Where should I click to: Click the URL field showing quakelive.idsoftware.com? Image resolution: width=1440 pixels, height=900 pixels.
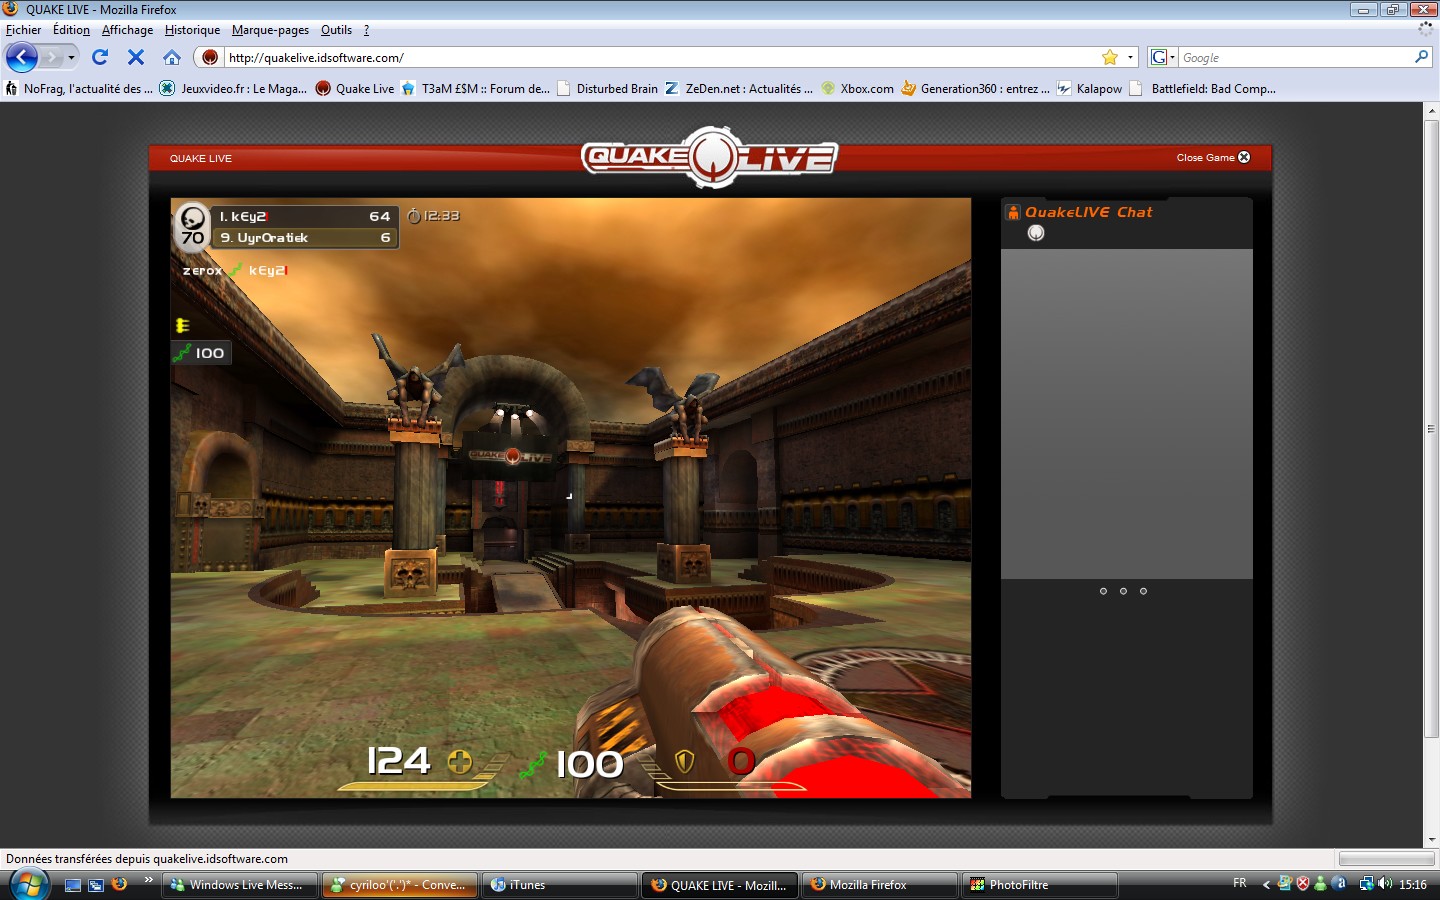(660, 57)
